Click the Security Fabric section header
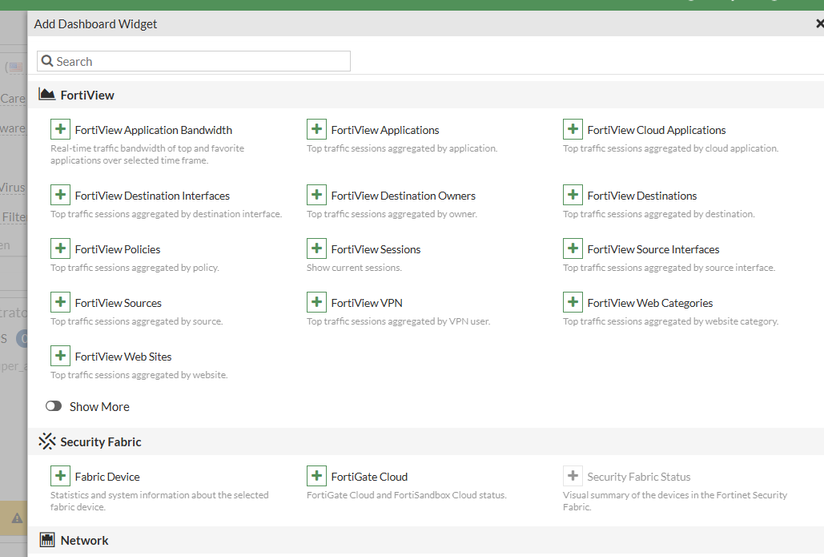The height and width of the screenshot is (557, 824). tap(100, 442)
